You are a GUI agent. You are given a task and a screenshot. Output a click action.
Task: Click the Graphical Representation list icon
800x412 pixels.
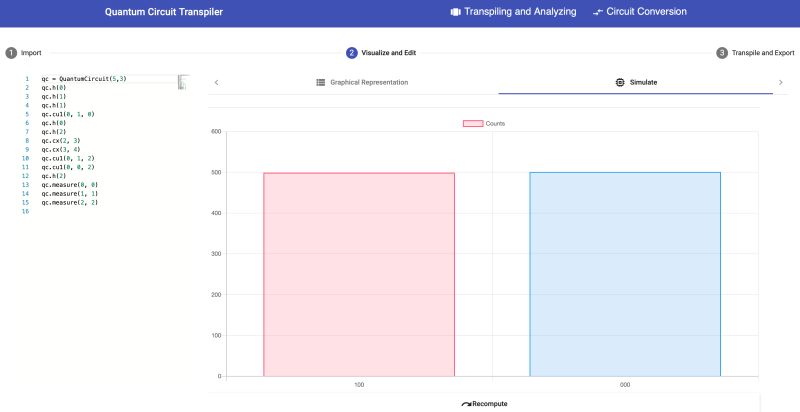[x=320, y=82]
